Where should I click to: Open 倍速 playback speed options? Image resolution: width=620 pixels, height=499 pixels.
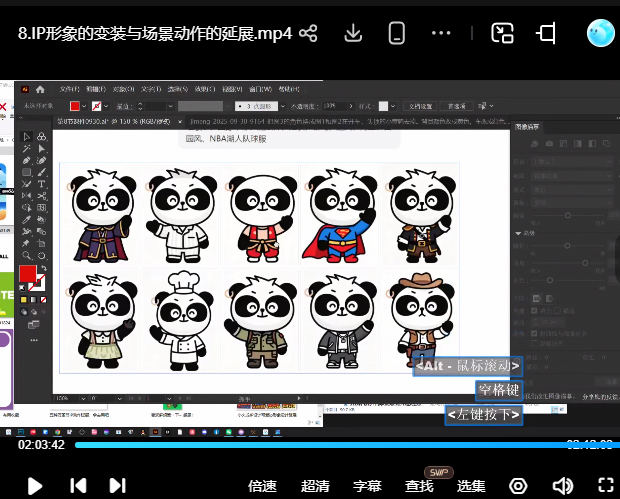(x=262, y=486)
